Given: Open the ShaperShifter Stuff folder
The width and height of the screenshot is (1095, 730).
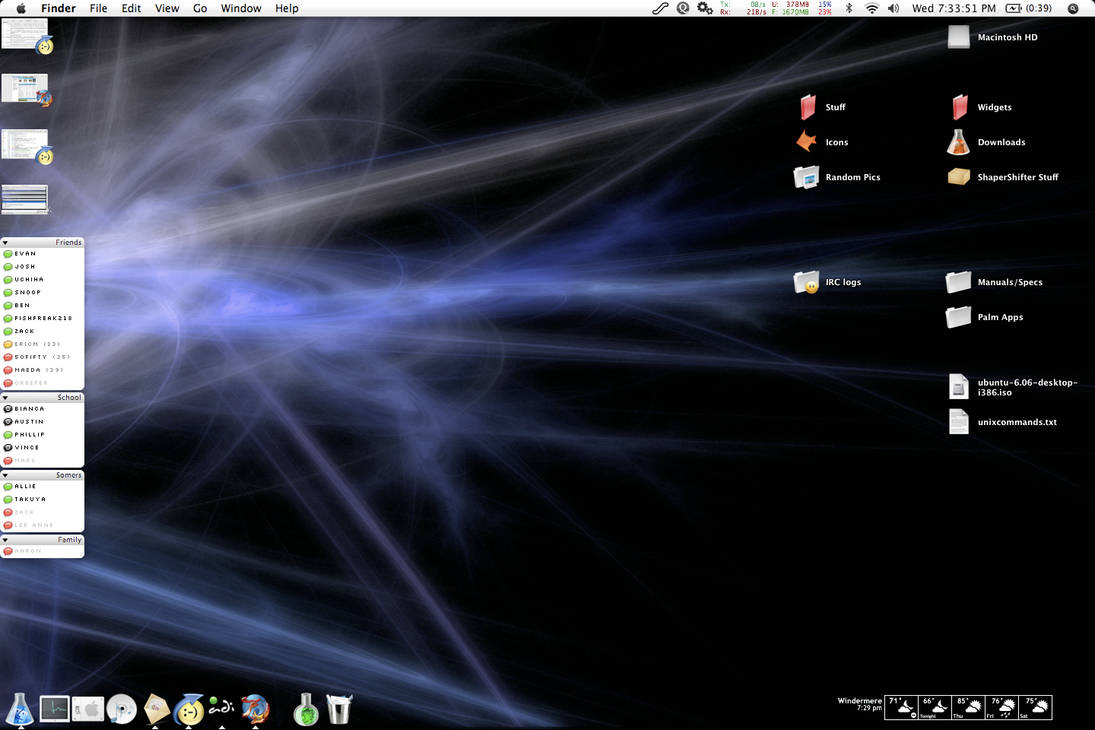Looking at the screenshot, I should click(x=957, y=176).
